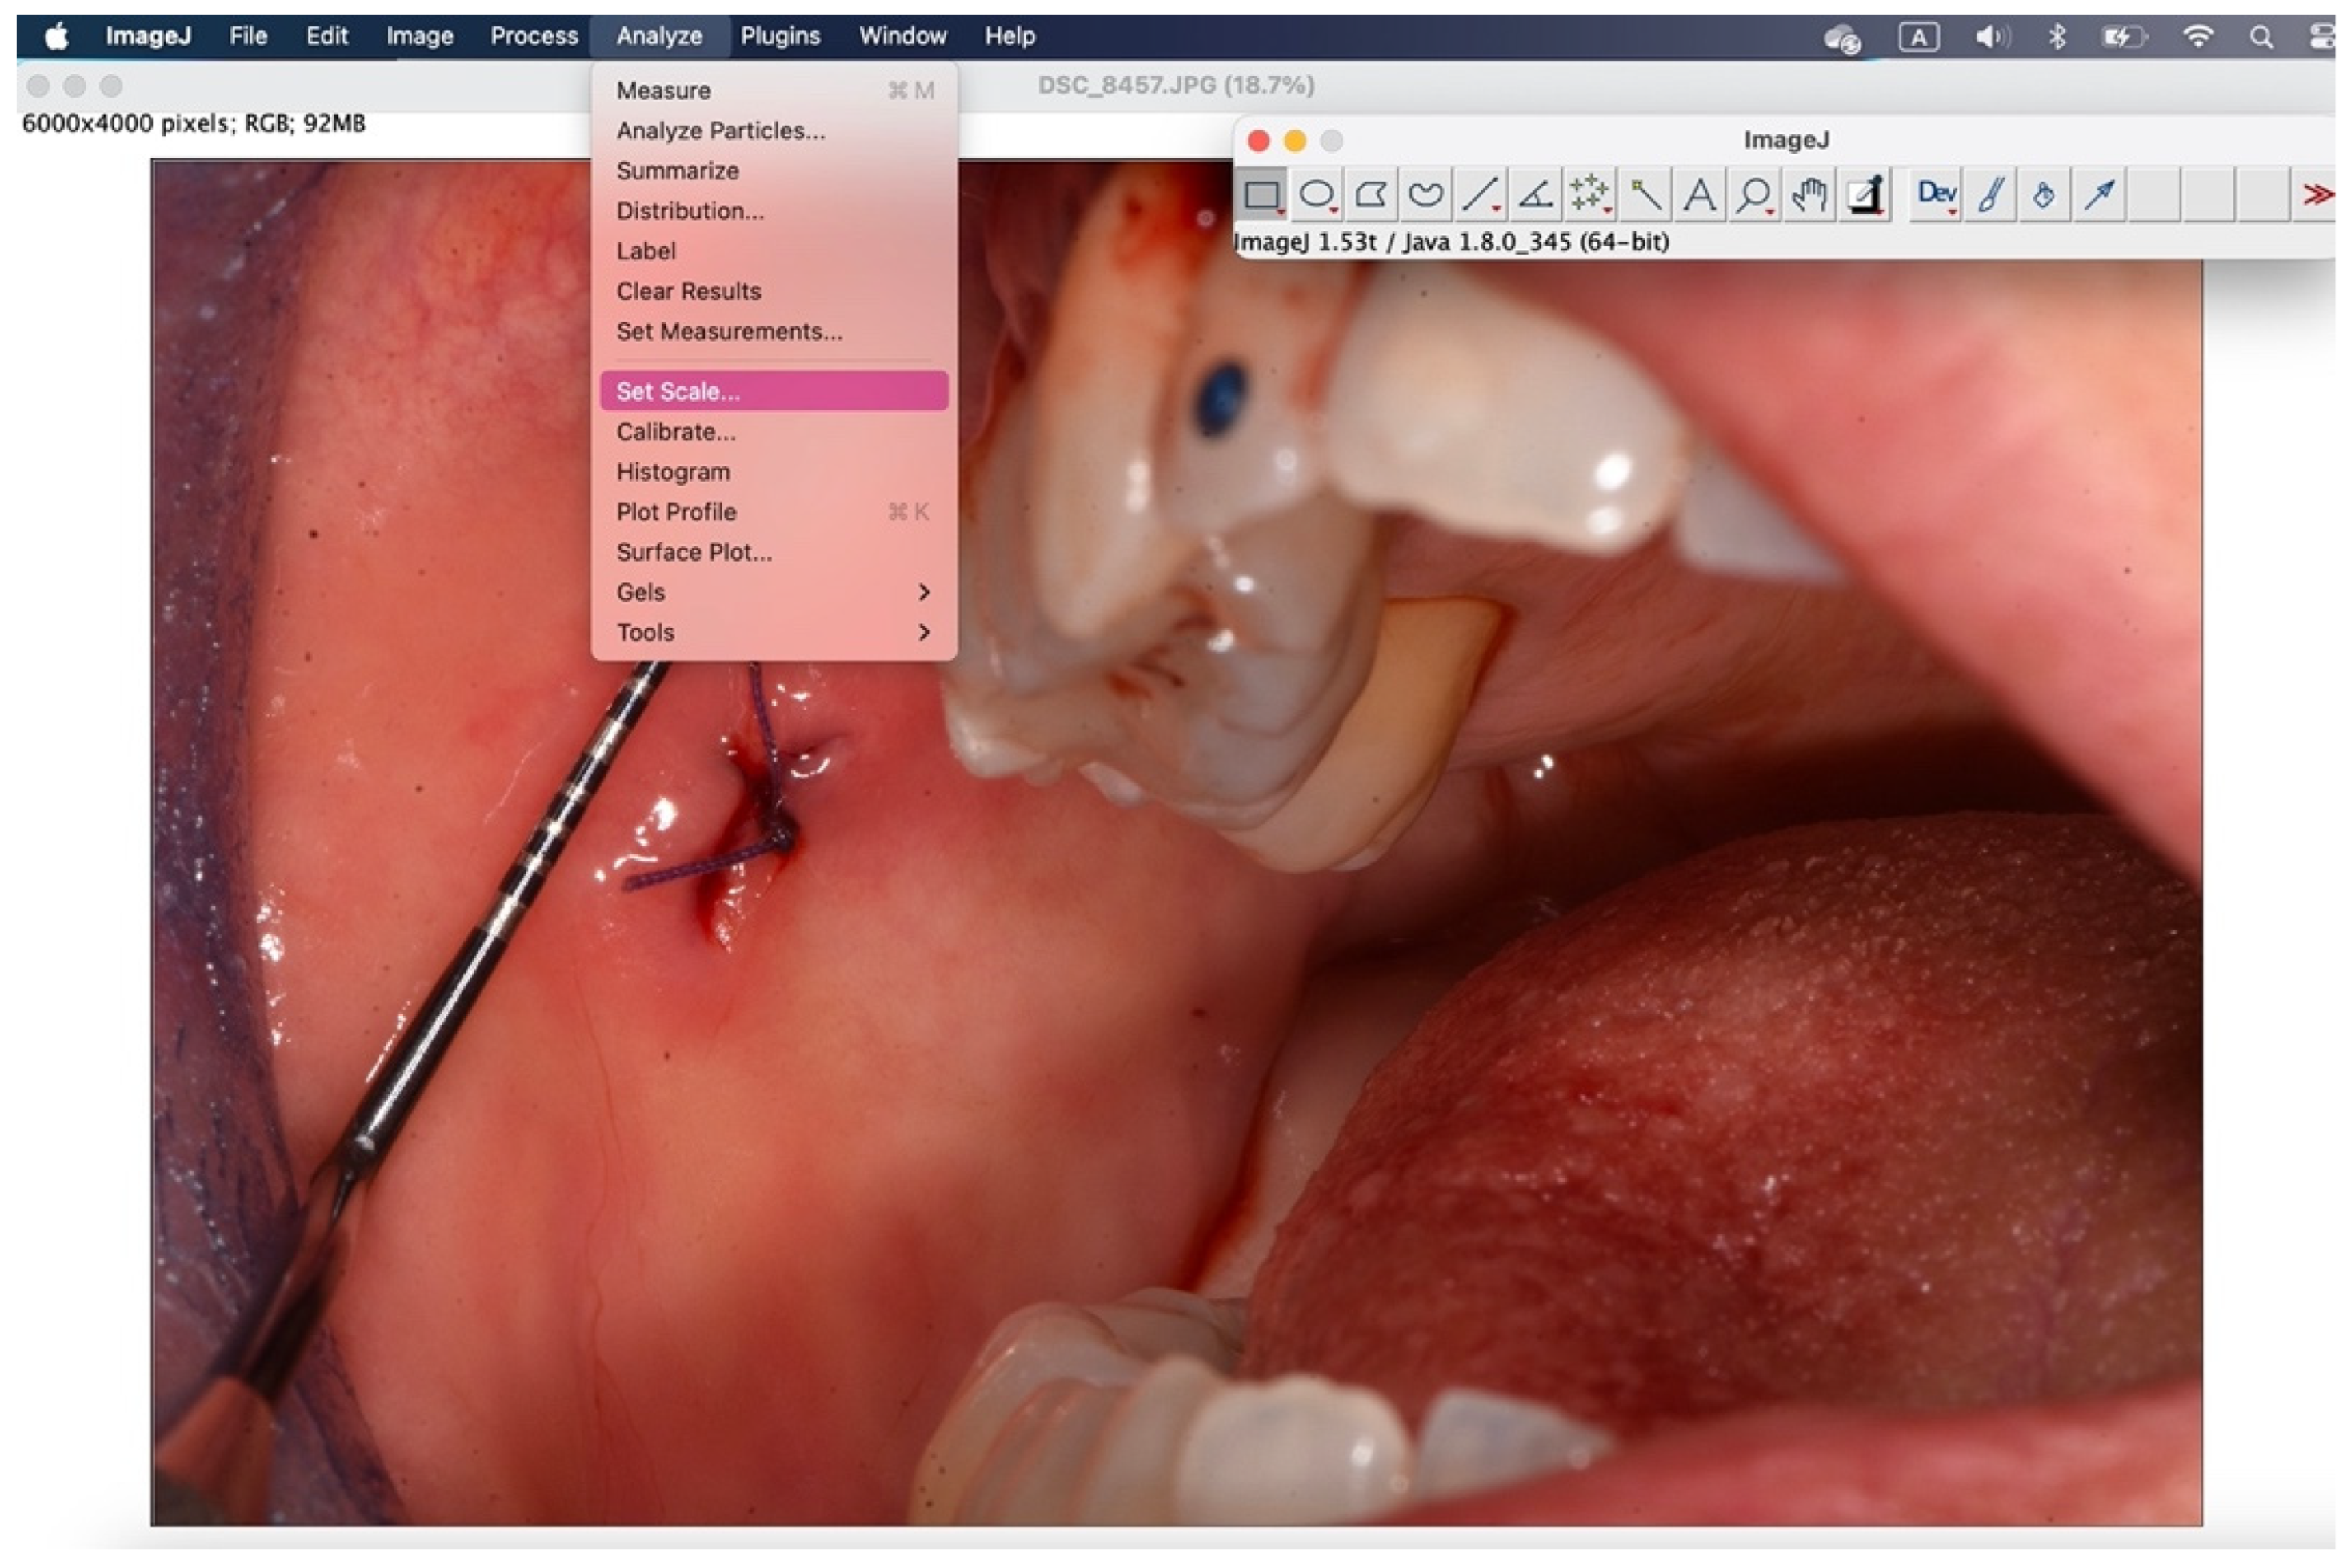Select the Text tool
The height and width of the screenshot is (1568, 2351).
click(x=1700, y=194)
